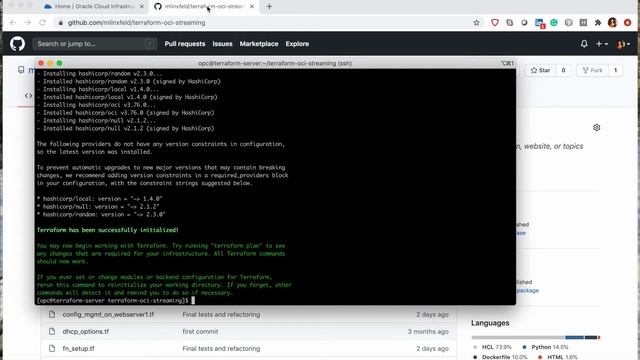View the stargazers count 0
This screenshot has height=360, width=640.
click(563, 70)
